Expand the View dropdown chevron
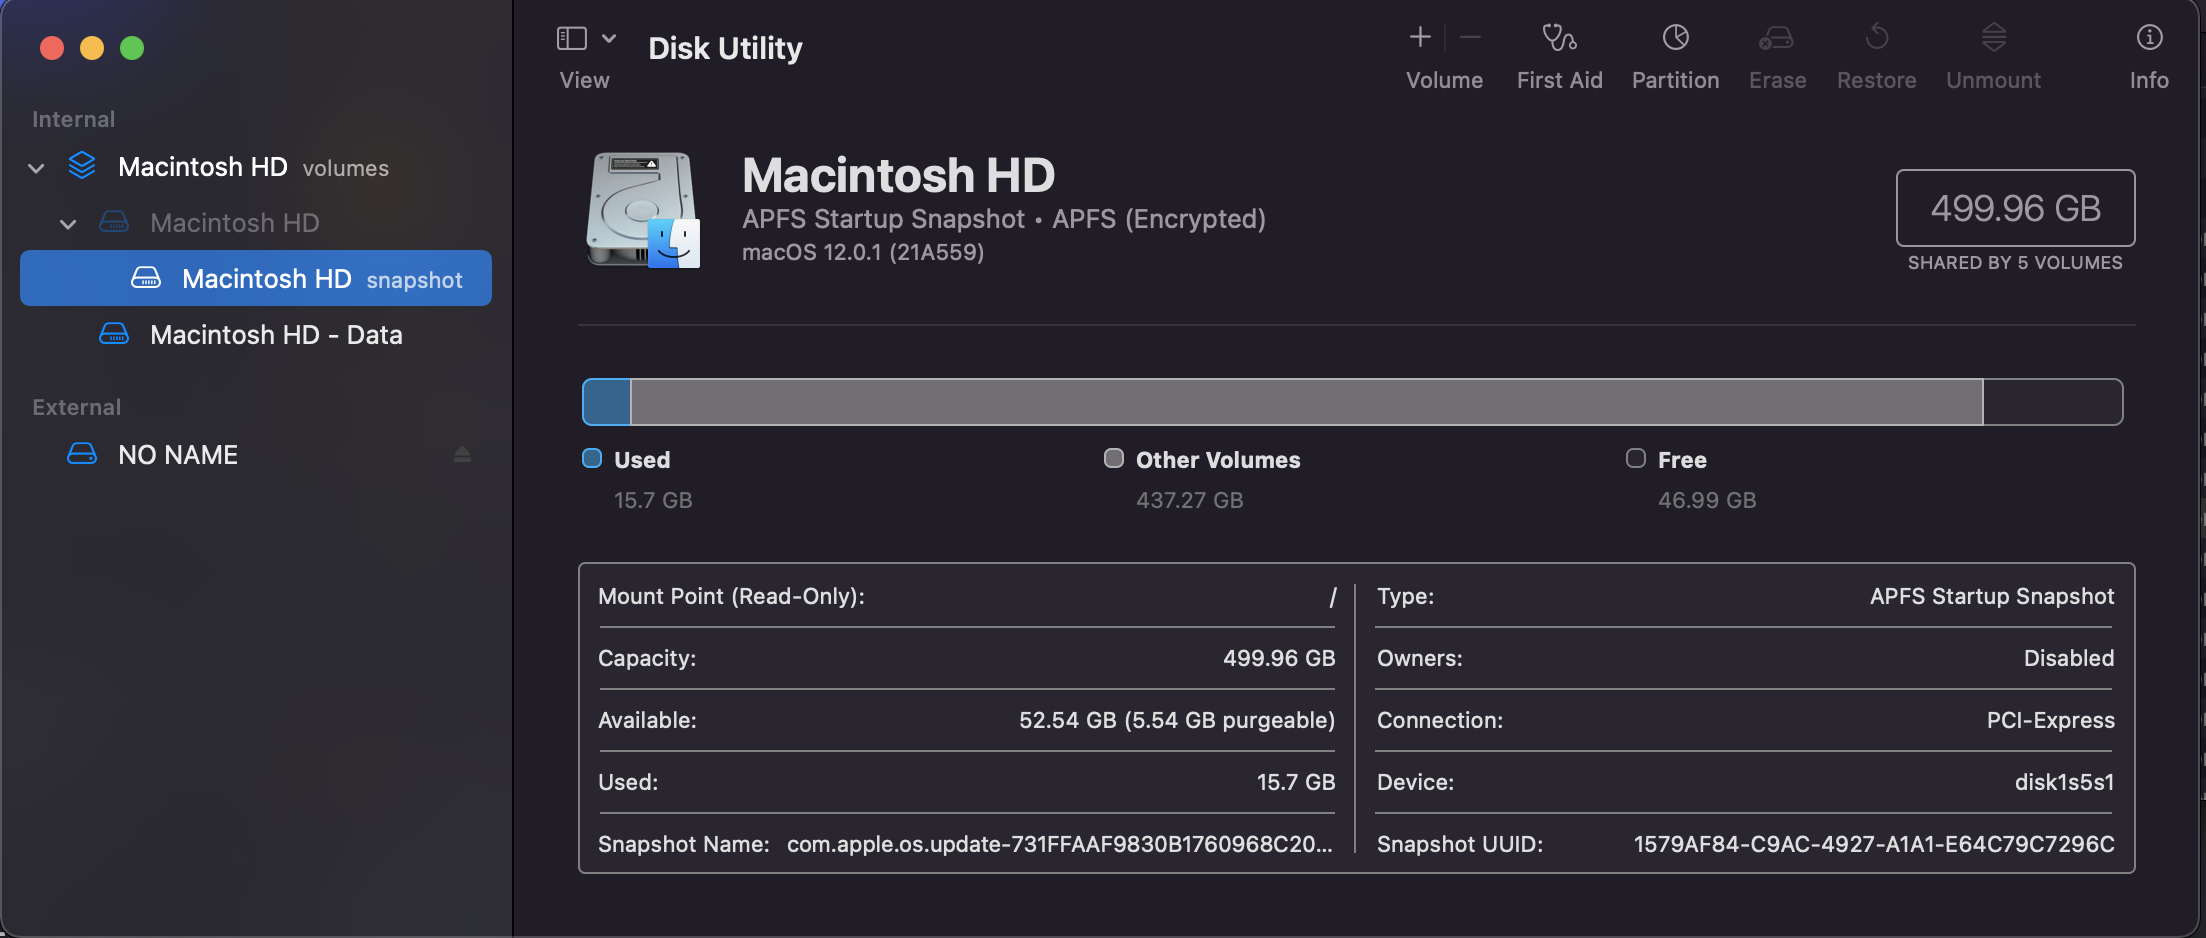Screen dimensions: 2206x938 (x=608, y=38)
